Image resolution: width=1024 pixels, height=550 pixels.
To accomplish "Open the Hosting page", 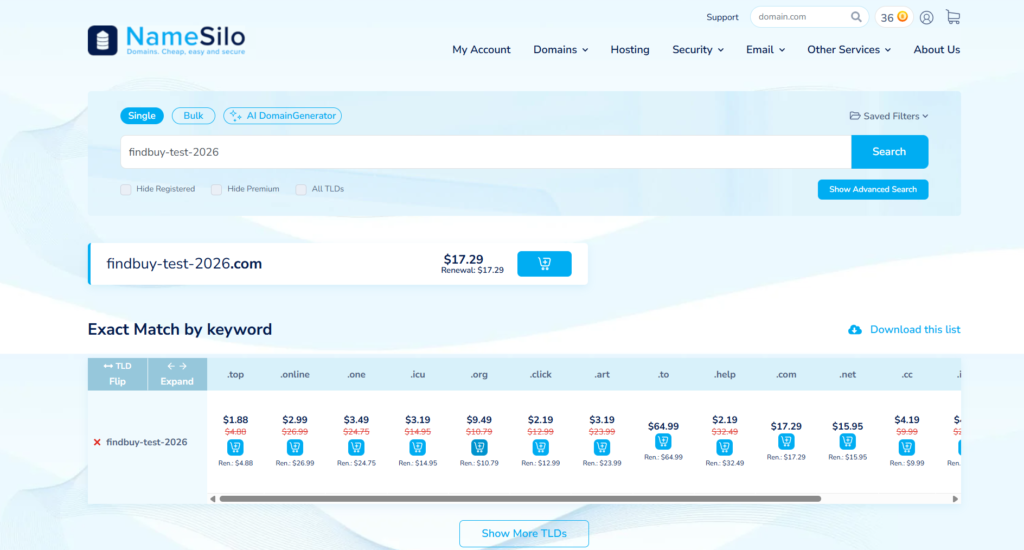I will [630, 50].
